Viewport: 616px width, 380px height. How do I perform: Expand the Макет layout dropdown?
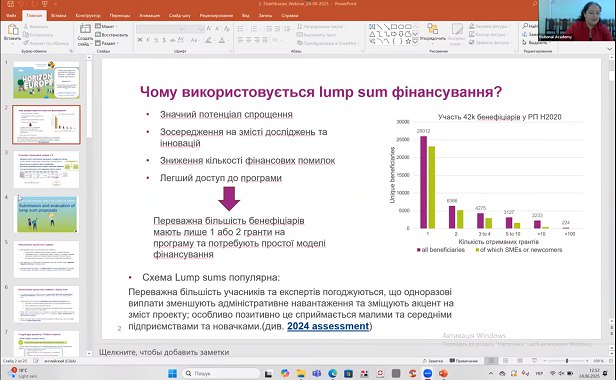click(x=106, y=26)
